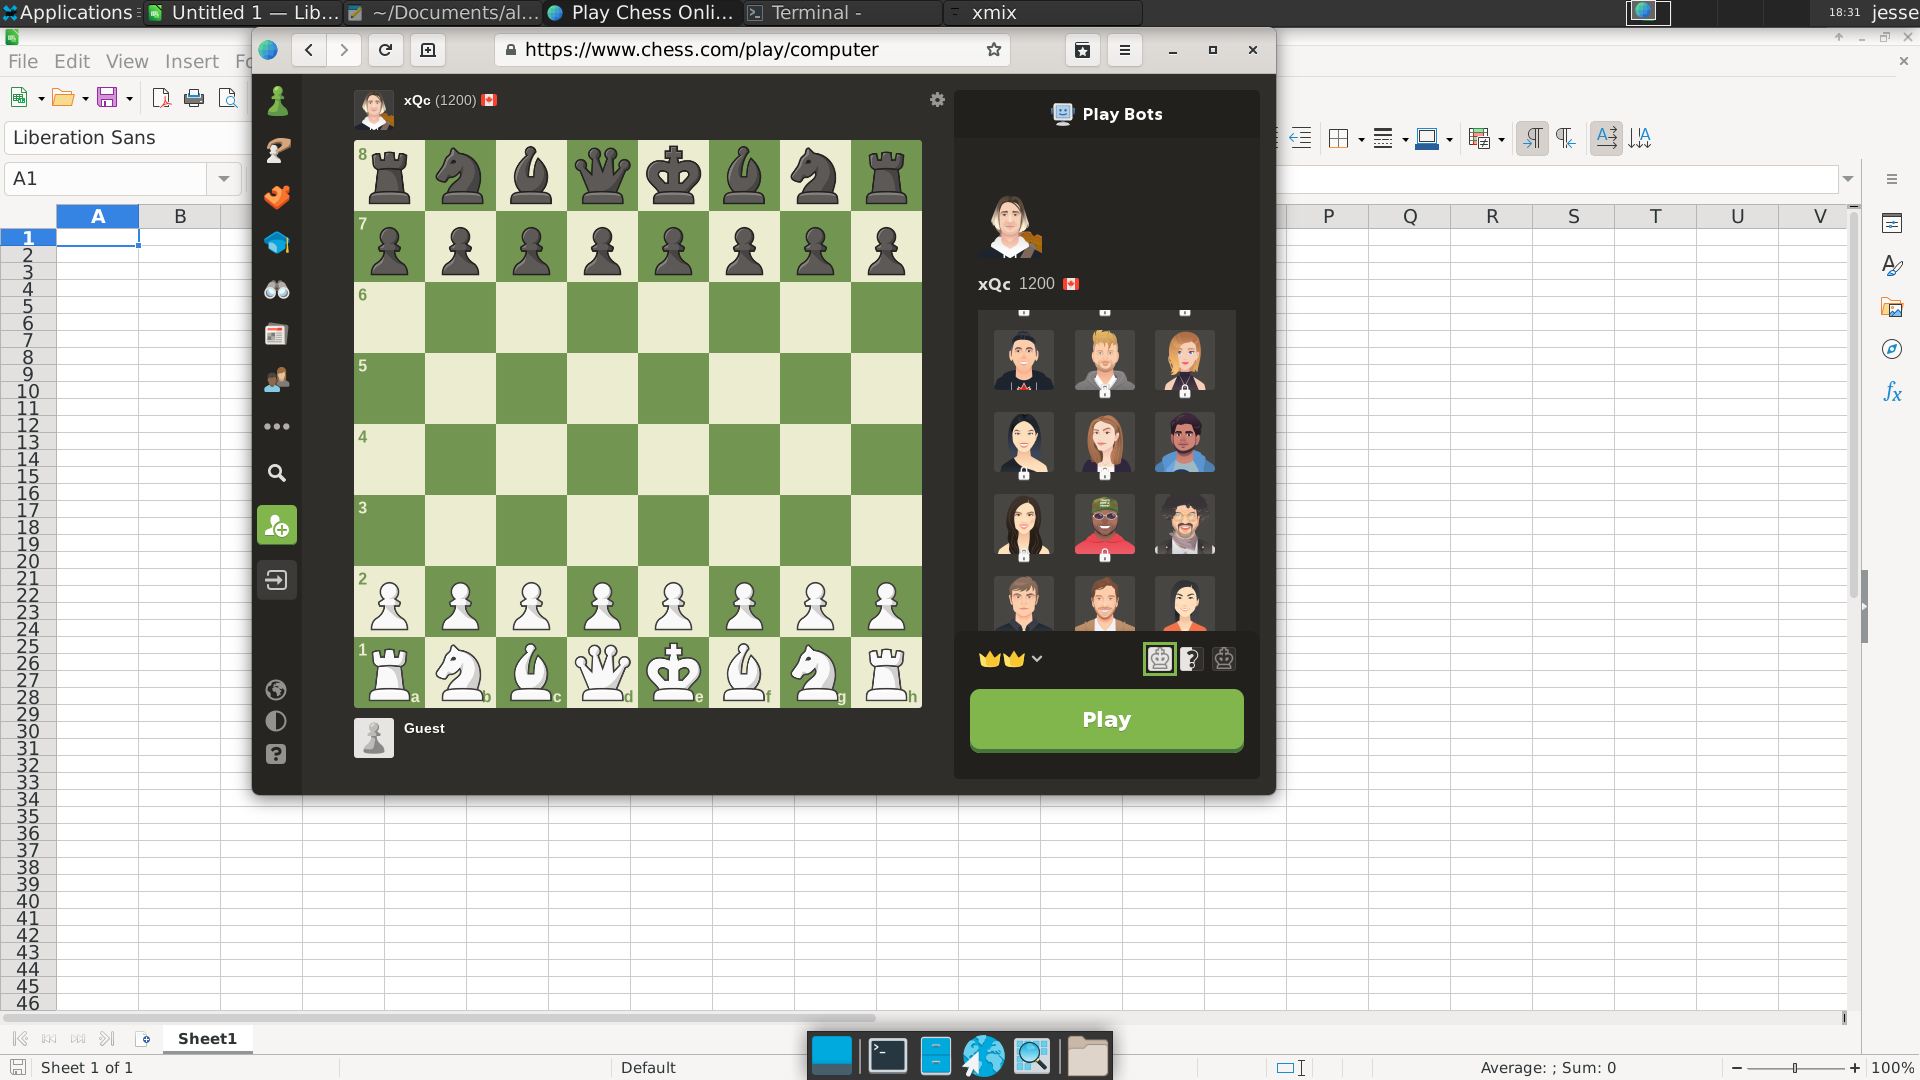The width and height of the screenshot is (1920, 1080).
Task: Click binoculars Watch icon in chess sidebar
Action: coord(277,290)
